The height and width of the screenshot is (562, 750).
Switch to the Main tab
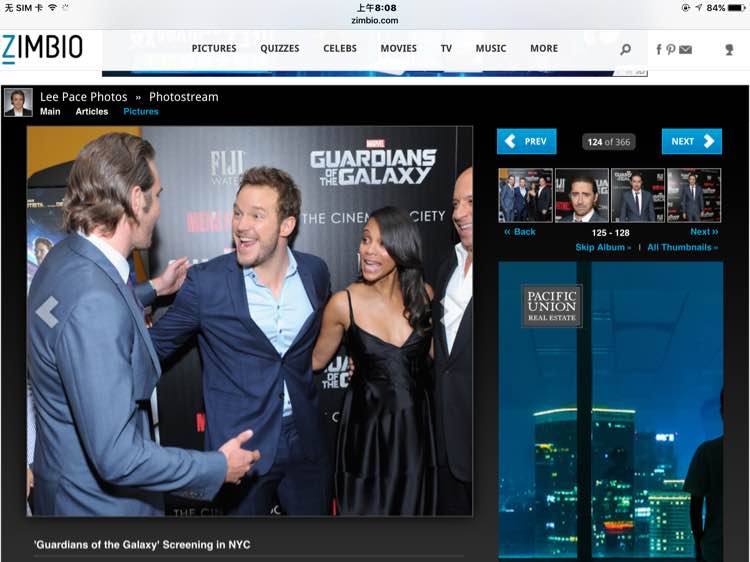point(50,111)
